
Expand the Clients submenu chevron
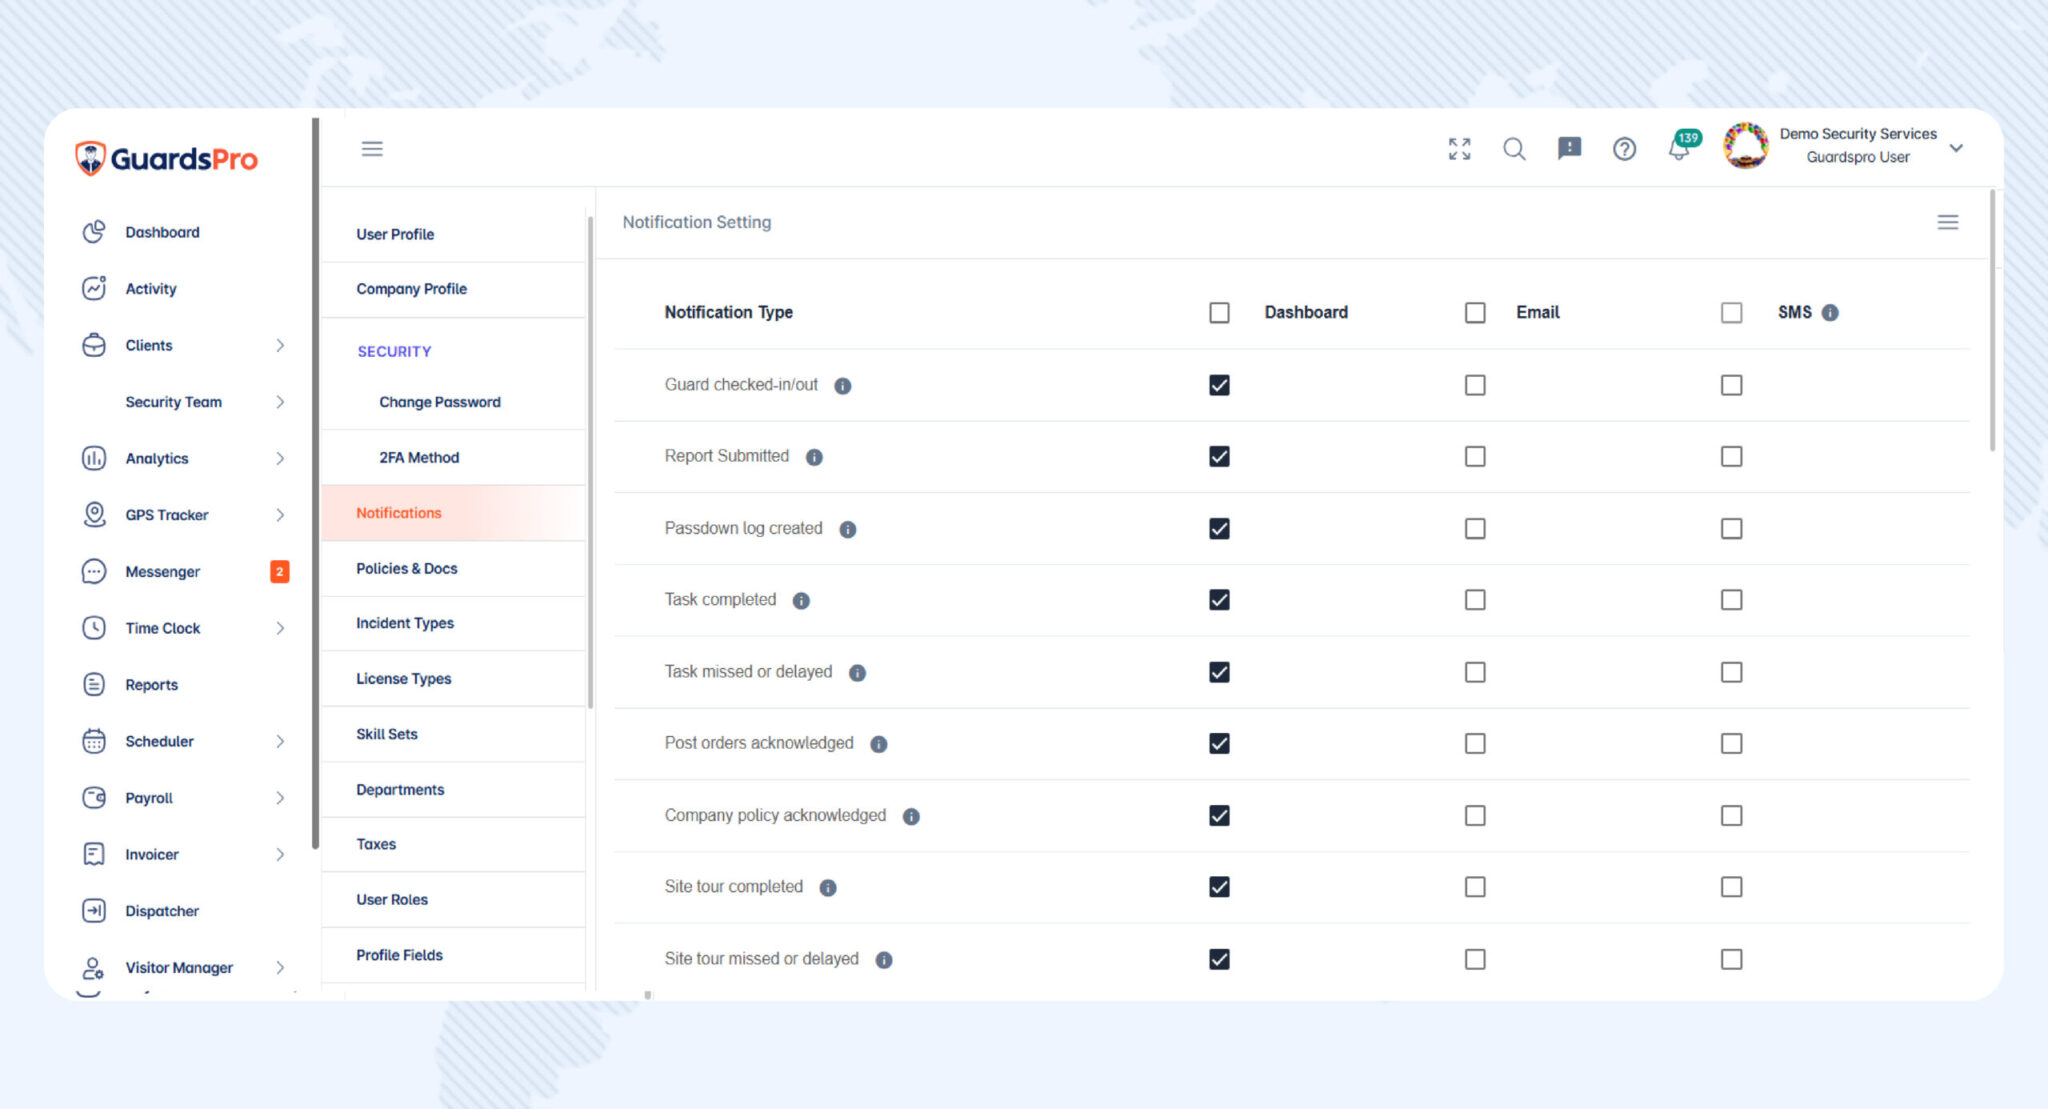pyautogui.click(x=280, y=345)
